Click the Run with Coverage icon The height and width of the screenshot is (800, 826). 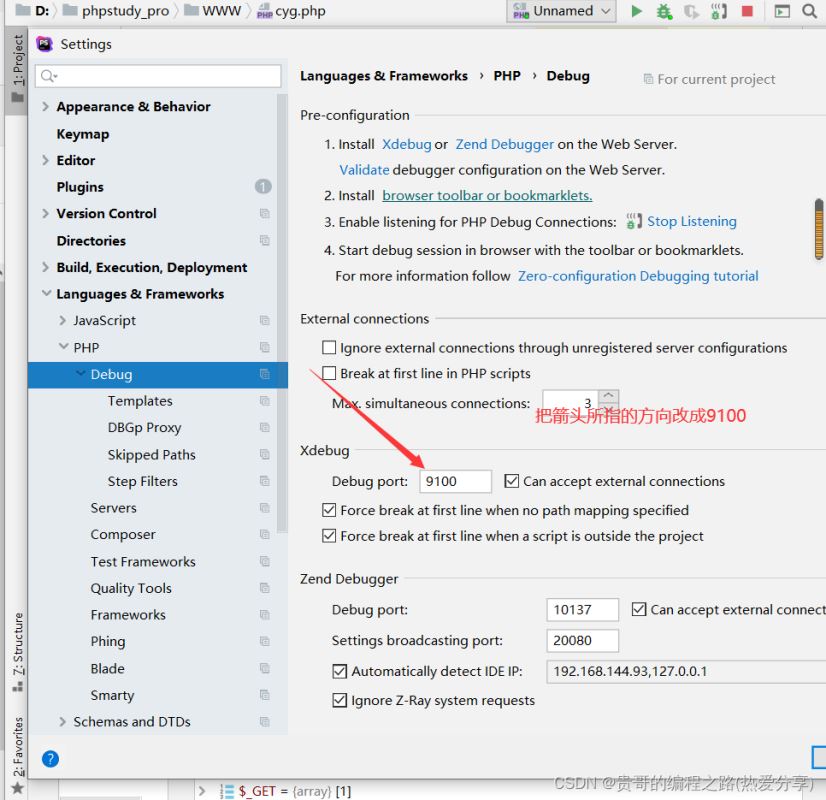(x=691, y=11)
